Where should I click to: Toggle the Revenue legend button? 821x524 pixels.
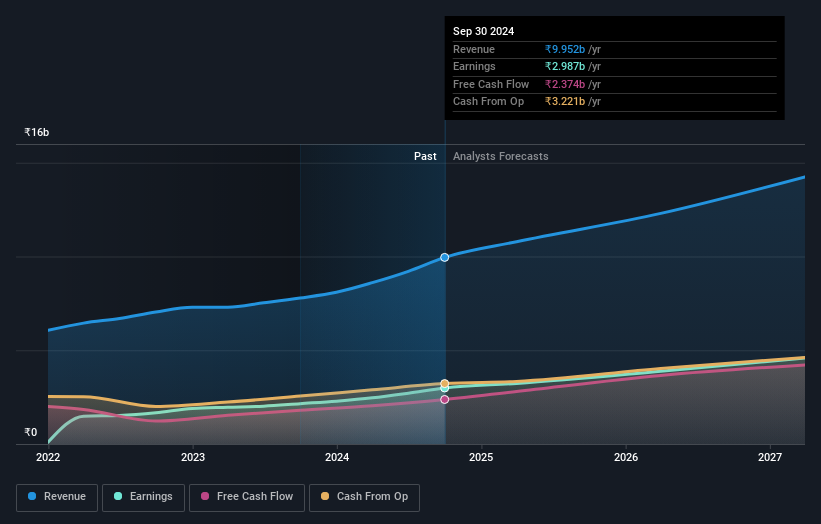[x=57, y=497]
